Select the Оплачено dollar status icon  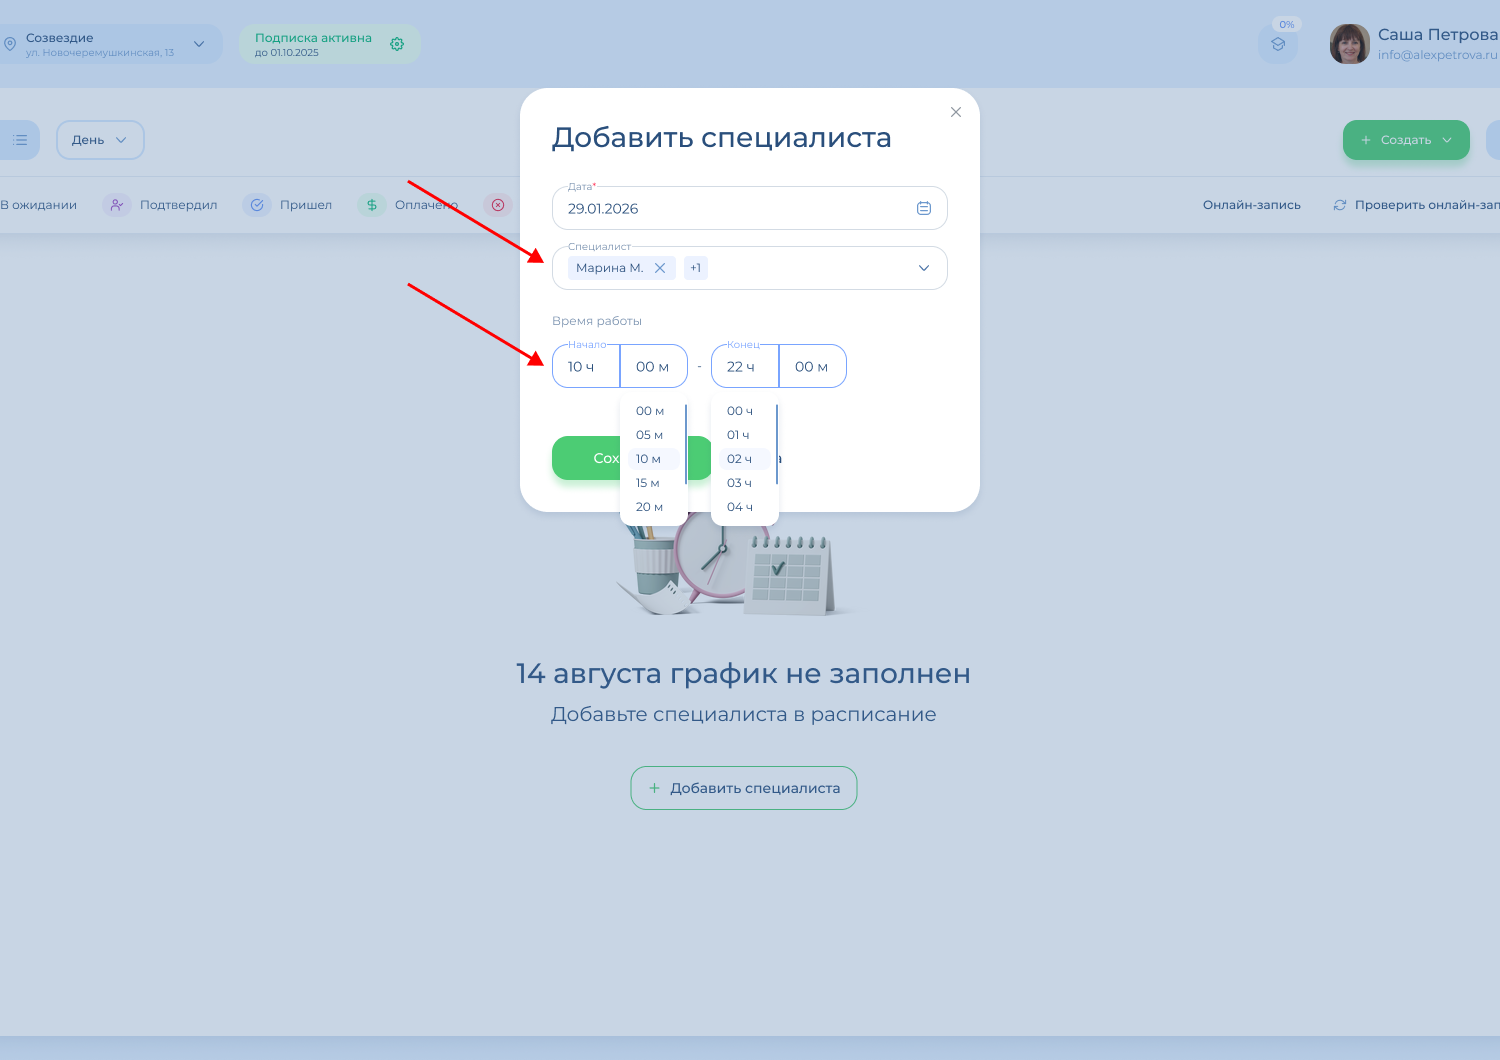point(372,205)
